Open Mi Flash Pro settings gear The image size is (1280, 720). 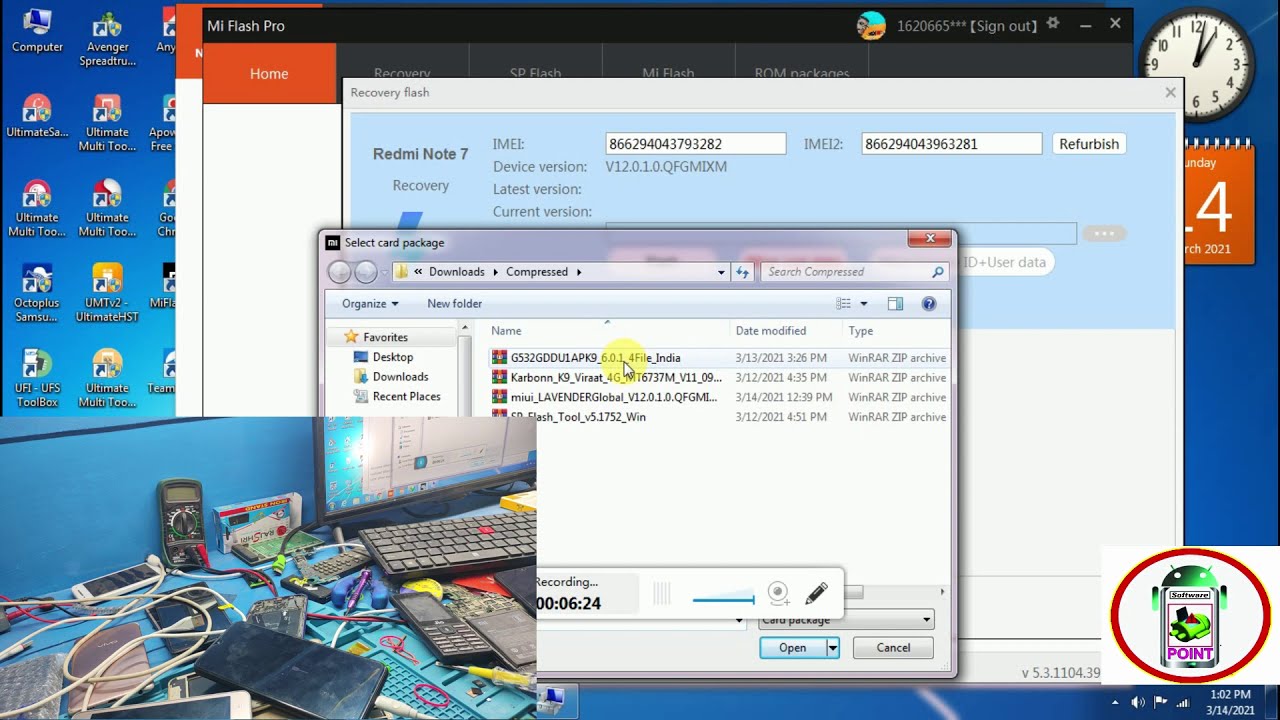click(x=1052, y=24)
